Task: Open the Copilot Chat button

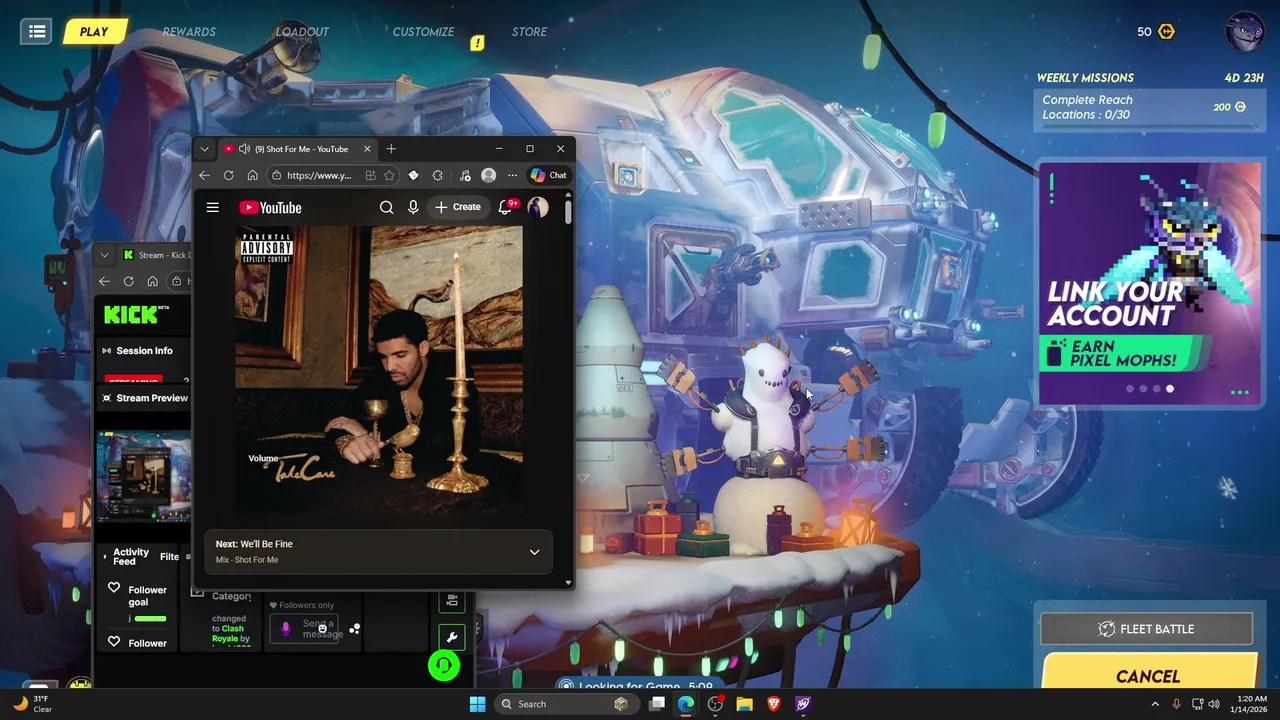Action: coord(548,175)
